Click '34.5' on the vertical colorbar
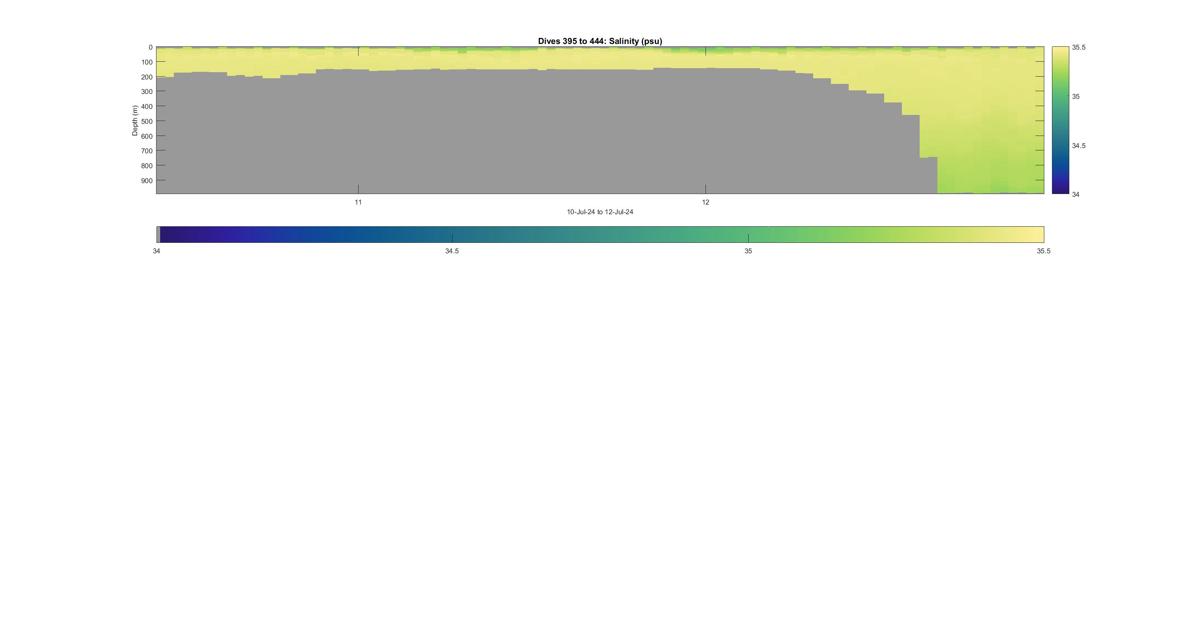Viewport: 1200px width, 622px height. [1079, 145]
